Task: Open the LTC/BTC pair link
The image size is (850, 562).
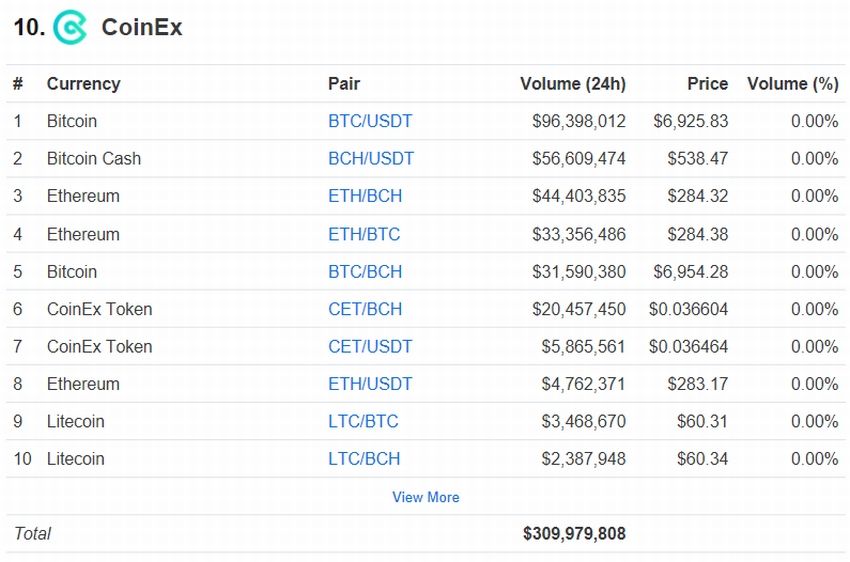Action: (x=363, y=421)
